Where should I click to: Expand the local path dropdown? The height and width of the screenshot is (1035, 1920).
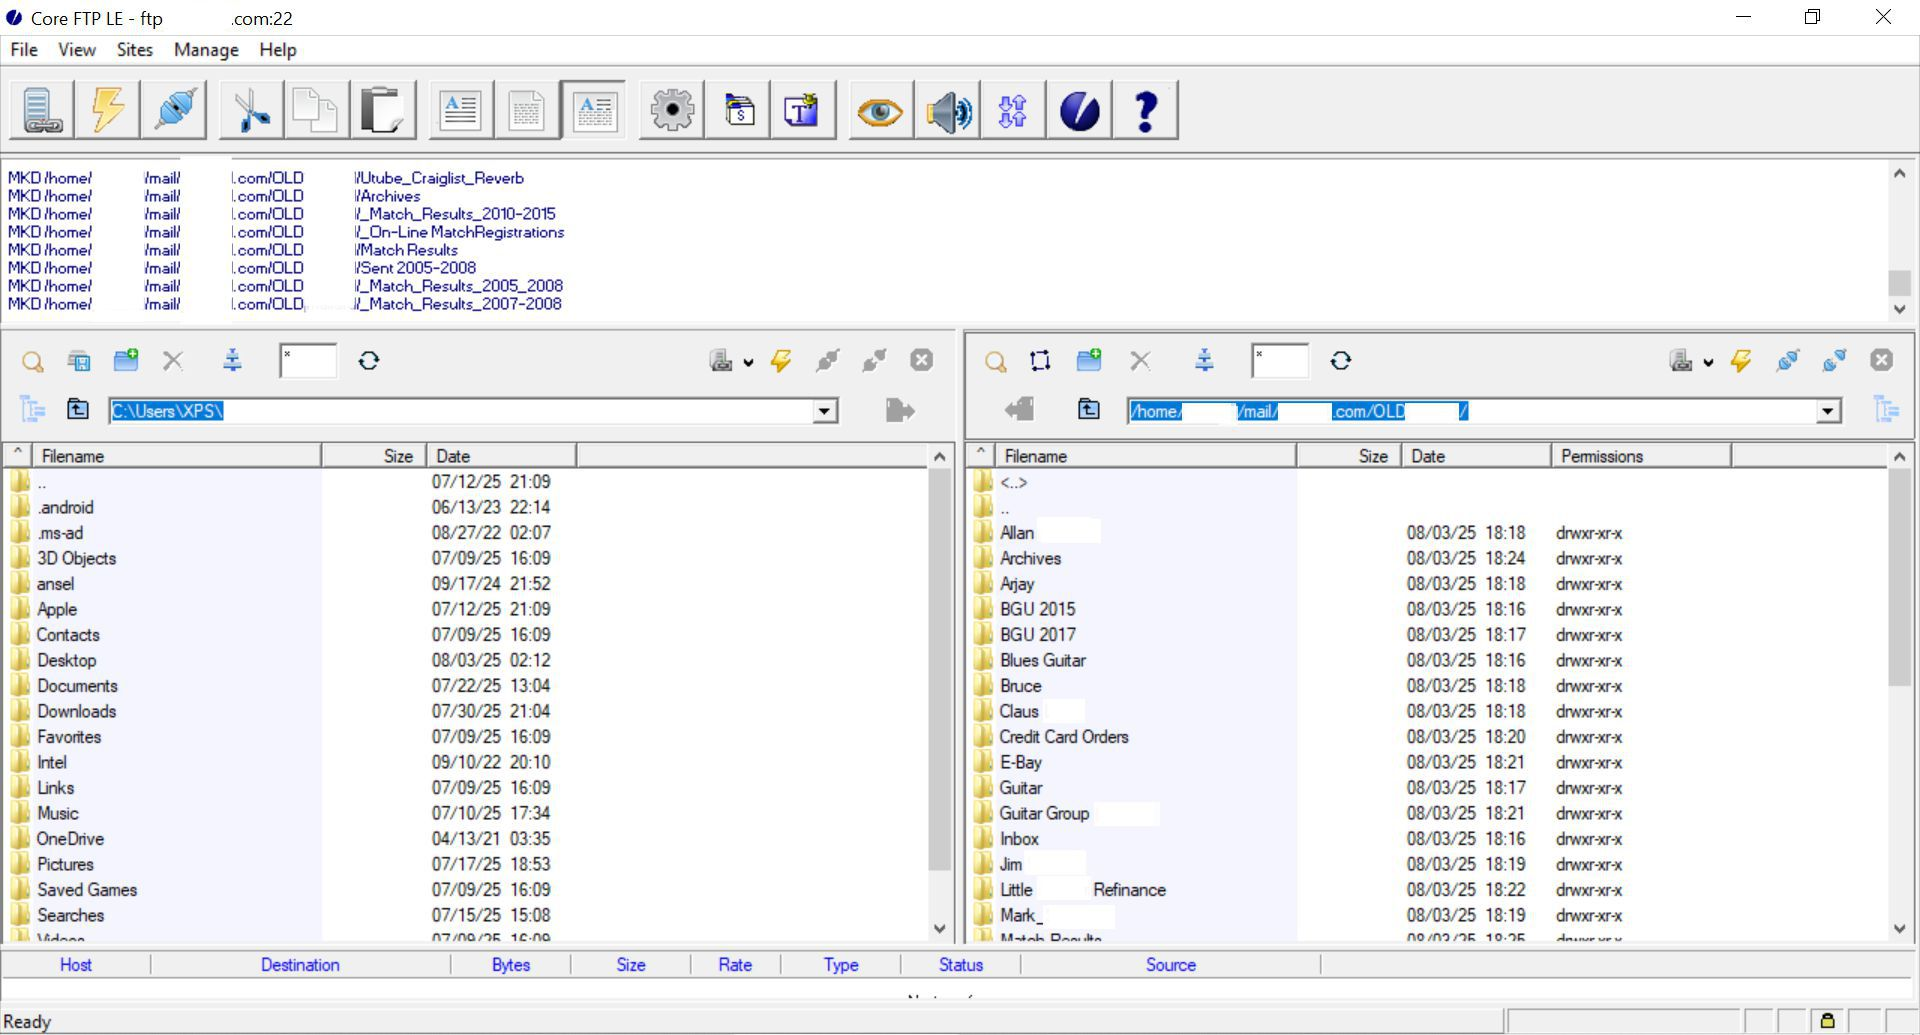coord(824,411)
